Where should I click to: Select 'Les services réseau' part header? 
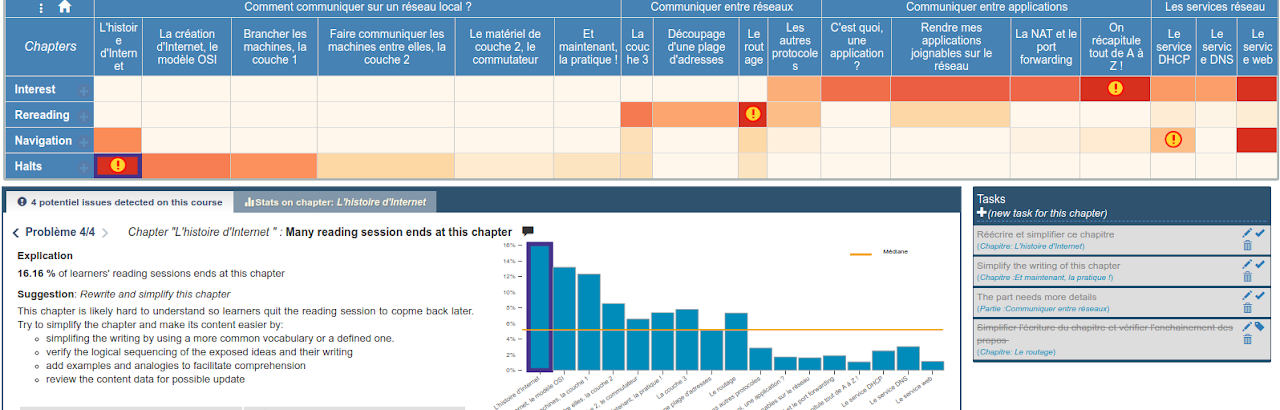pos(1214,7)
